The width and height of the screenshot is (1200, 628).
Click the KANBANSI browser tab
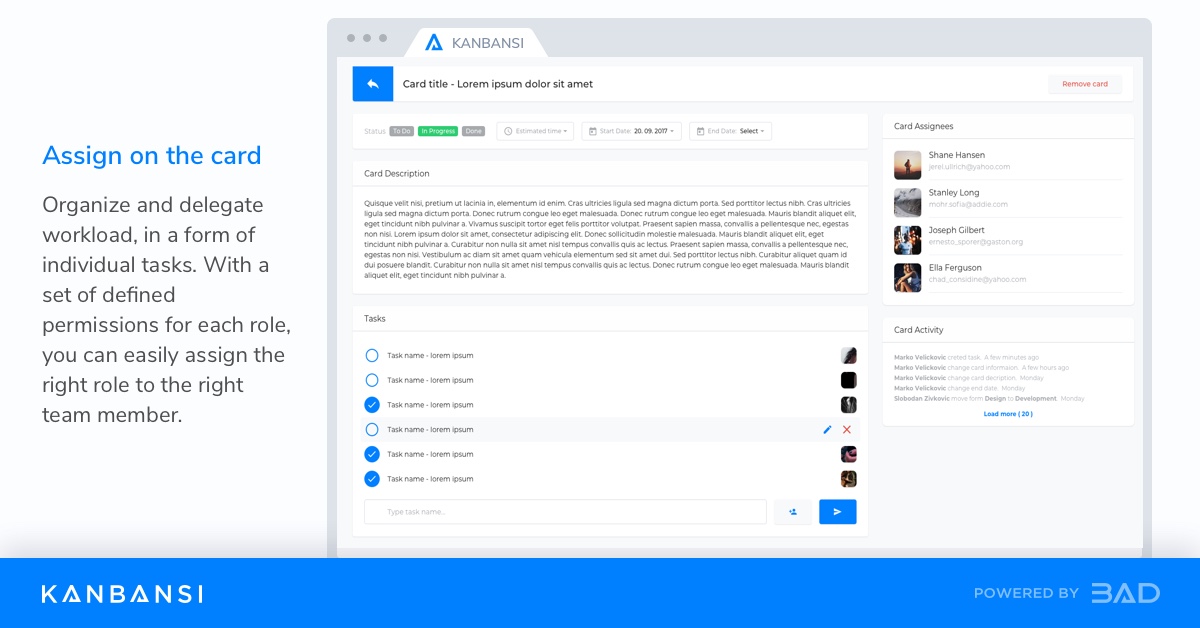click(x=476, y=42)
